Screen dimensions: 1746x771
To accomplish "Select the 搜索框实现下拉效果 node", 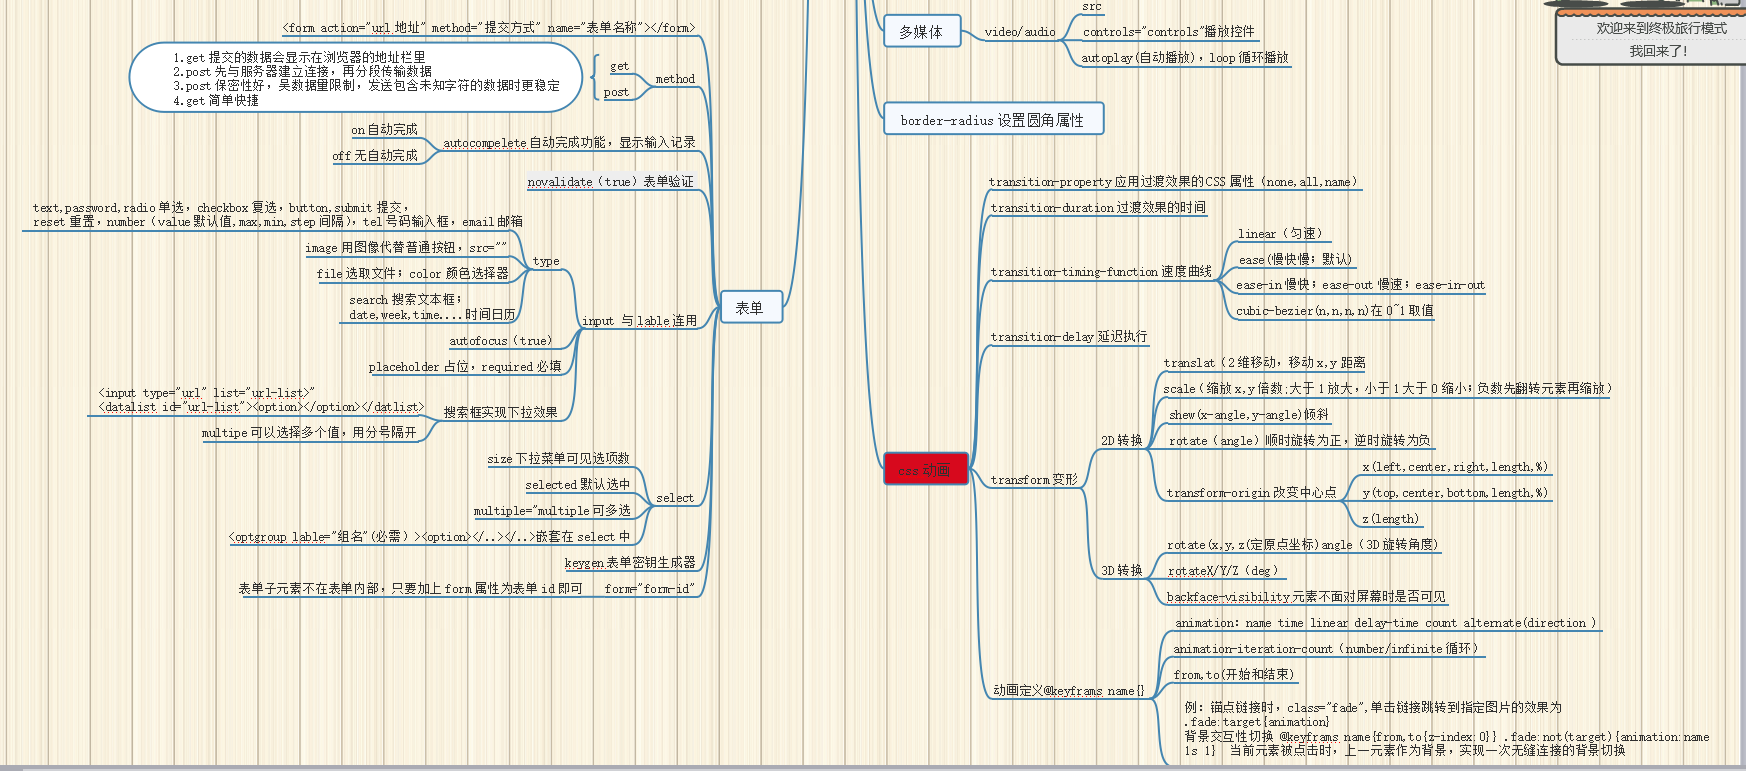I will (x=501, y=412).
